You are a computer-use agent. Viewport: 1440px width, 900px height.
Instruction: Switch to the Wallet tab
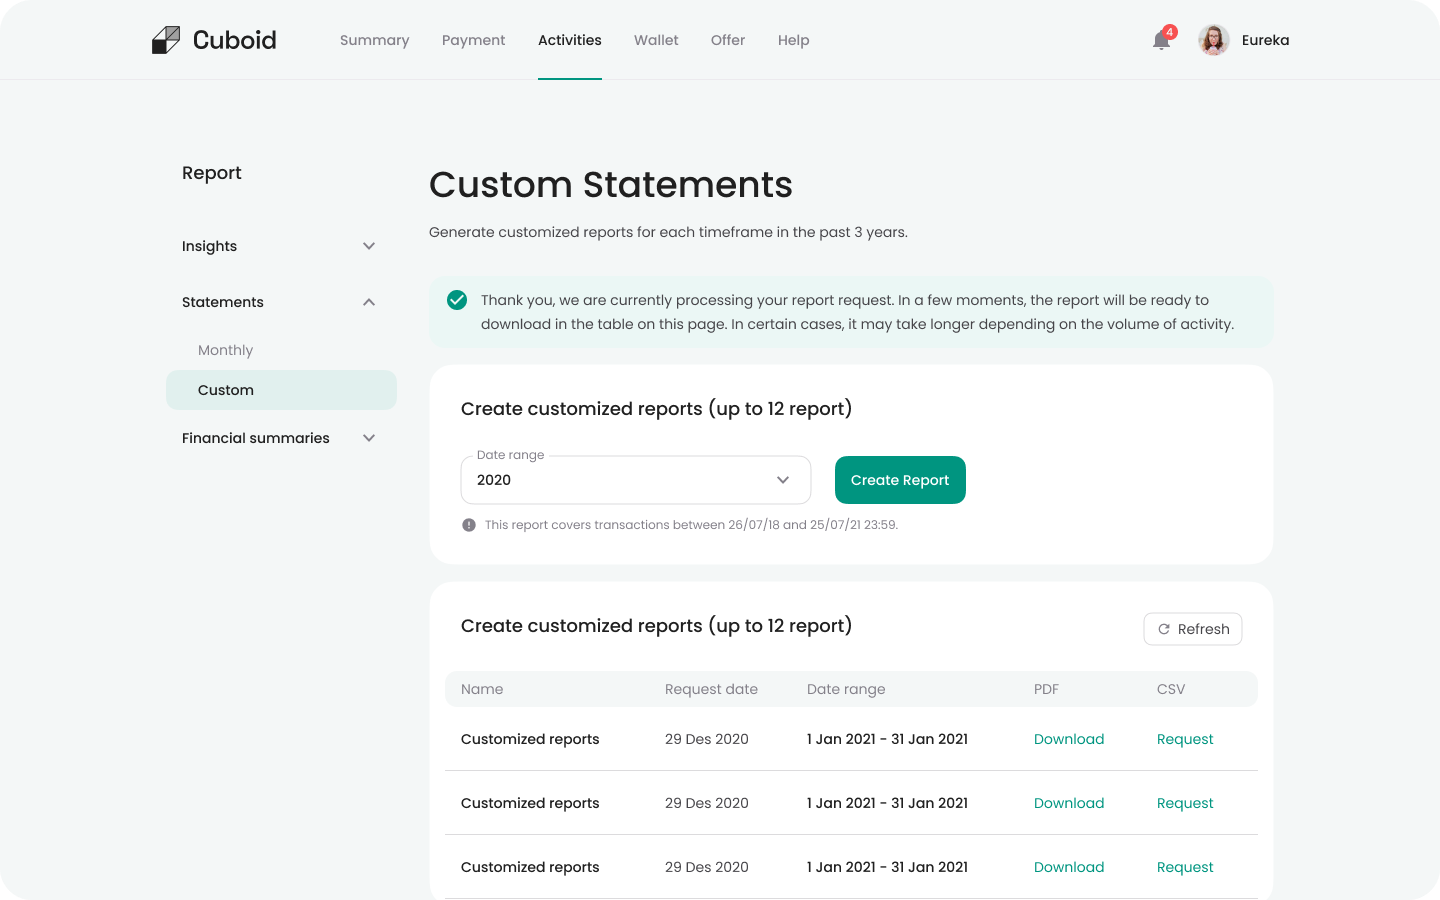coord(656,40)
